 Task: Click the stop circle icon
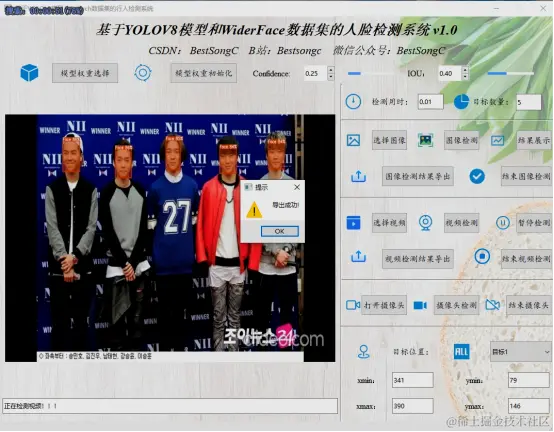(482, 256)
